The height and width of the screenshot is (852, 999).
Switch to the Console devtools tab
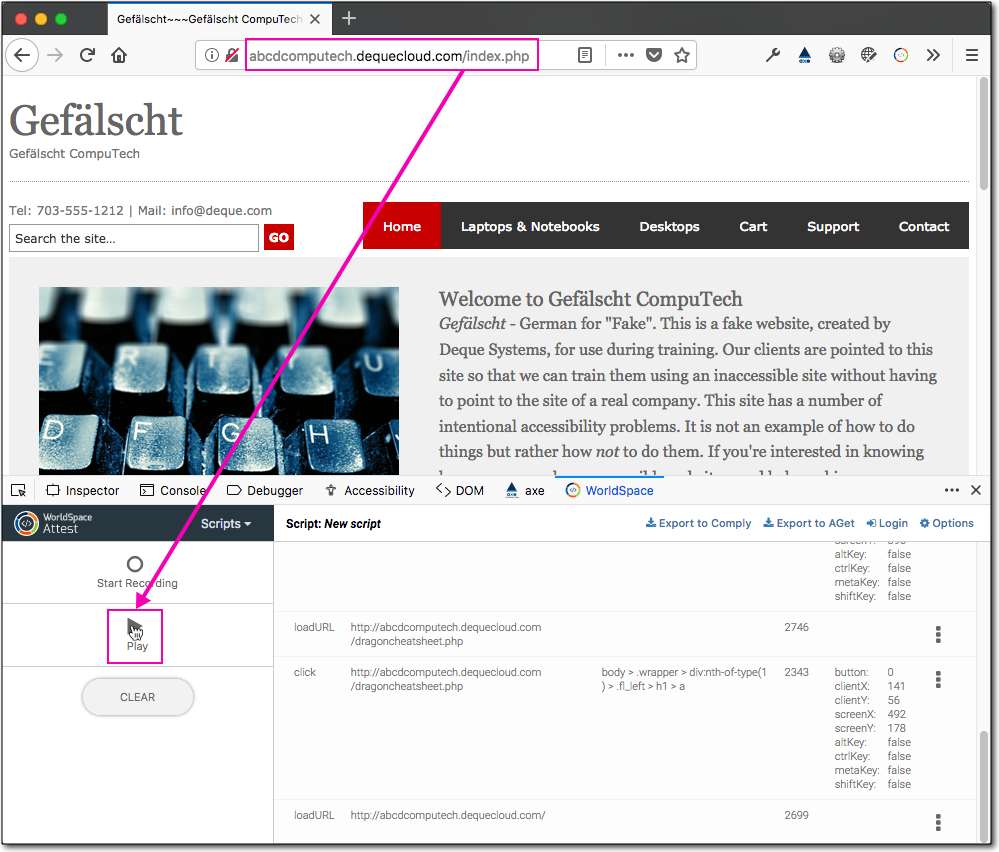(x=174, y=490)
